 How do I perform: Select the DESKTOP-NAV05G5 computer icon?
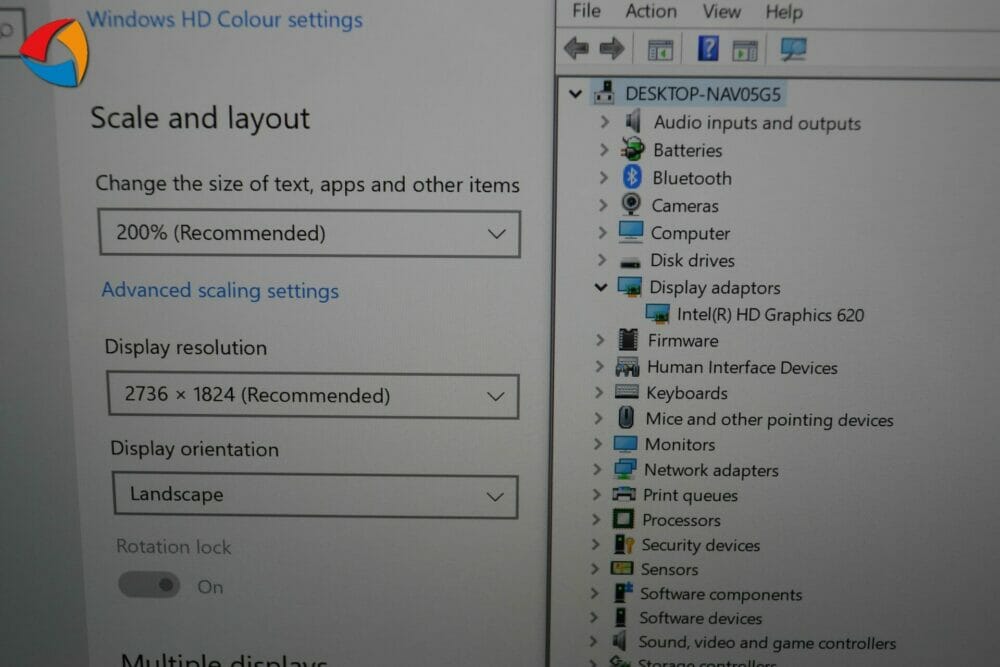[604, 93]
